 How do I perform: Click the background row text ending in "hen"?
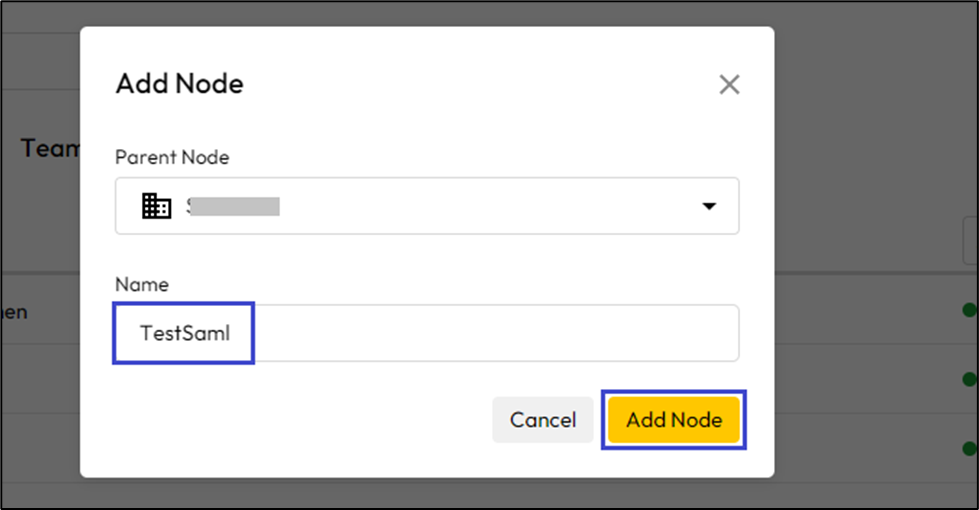(14, 312)
